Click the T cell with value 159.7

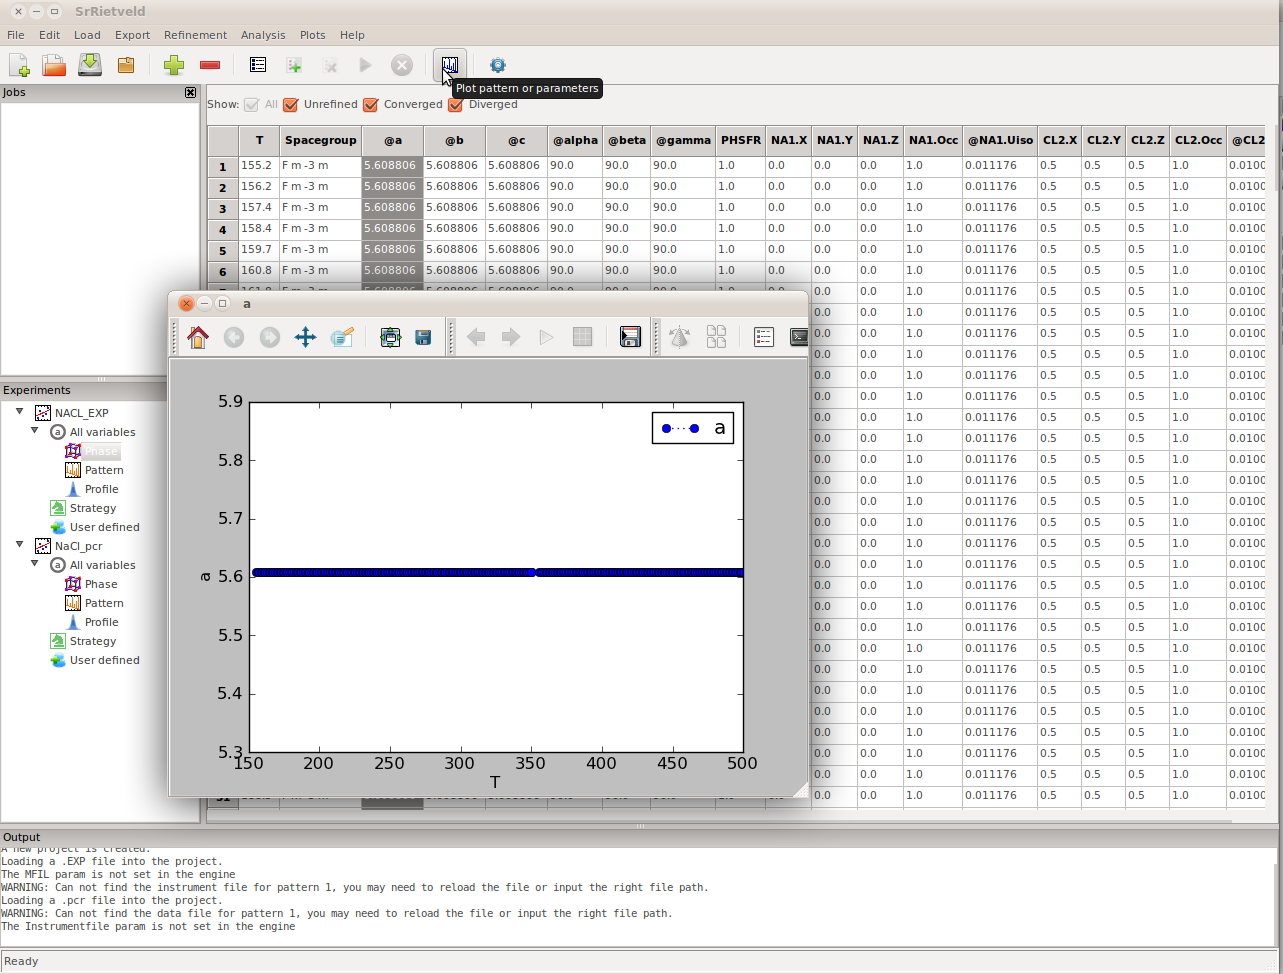pos(260,250)
